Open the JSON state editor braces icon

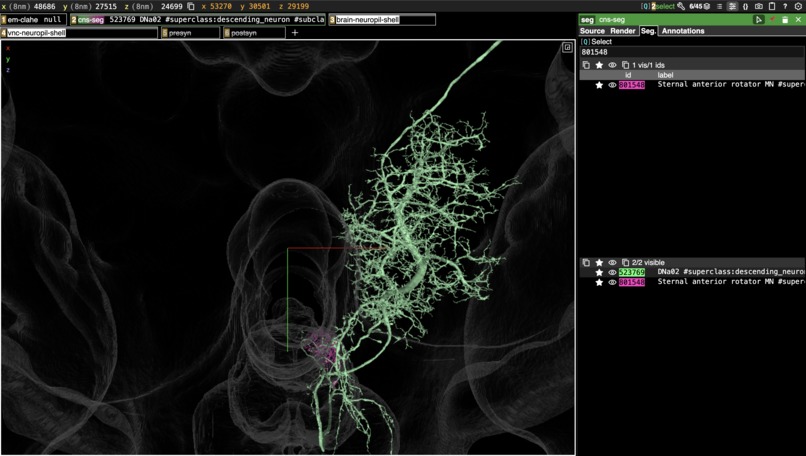pyautogui.click(x=745, y=6)
